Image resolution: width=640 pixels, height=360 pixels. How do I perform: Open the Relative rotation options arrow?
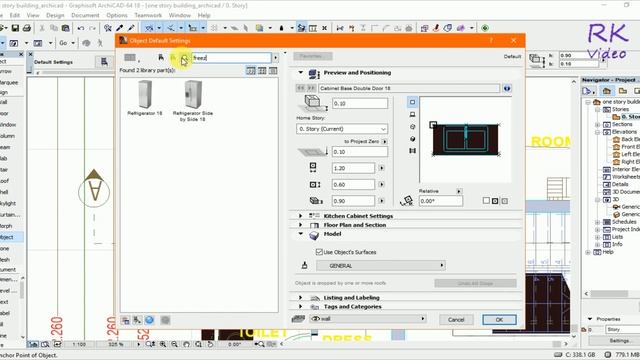point(459,191)
